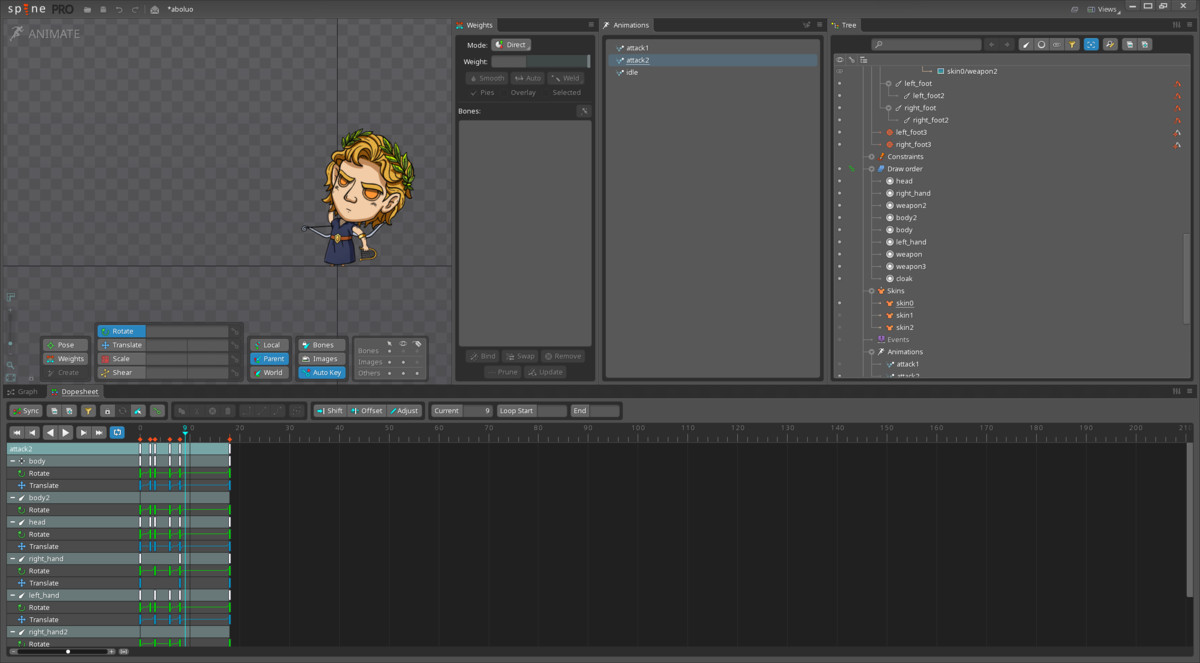This screenshot has width=1200, height=663.
Task: Select the weapon3 slot in Draw order
Action: tap(910, 267)
